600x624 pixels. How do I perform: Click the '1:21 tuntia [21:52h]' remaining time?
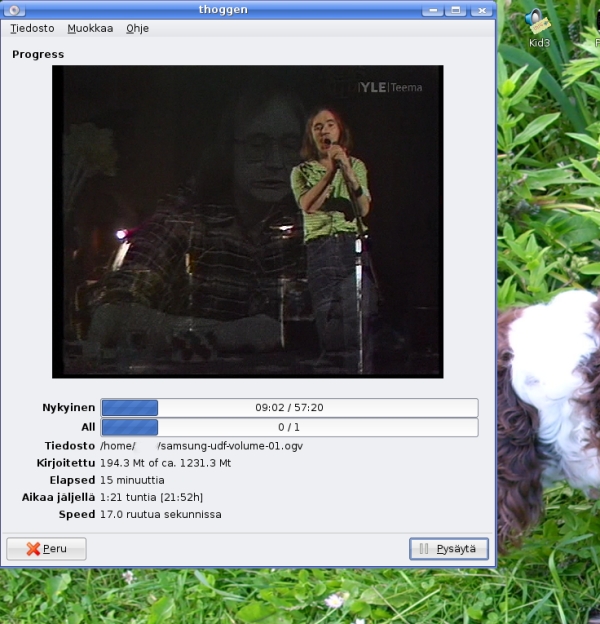click(x=152, y=497)
